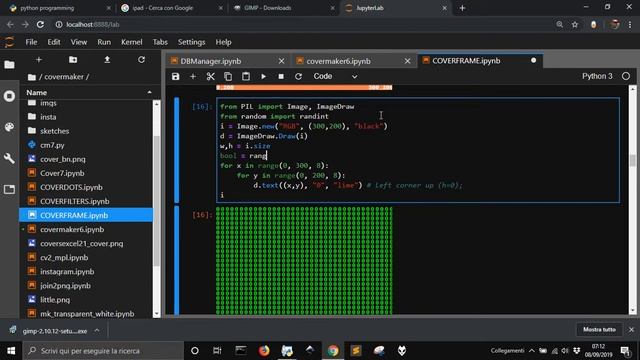The height and width of the screenshot is (360, 640).
Task: Open the running terminals and kernels tab
Action: point(9,96)
